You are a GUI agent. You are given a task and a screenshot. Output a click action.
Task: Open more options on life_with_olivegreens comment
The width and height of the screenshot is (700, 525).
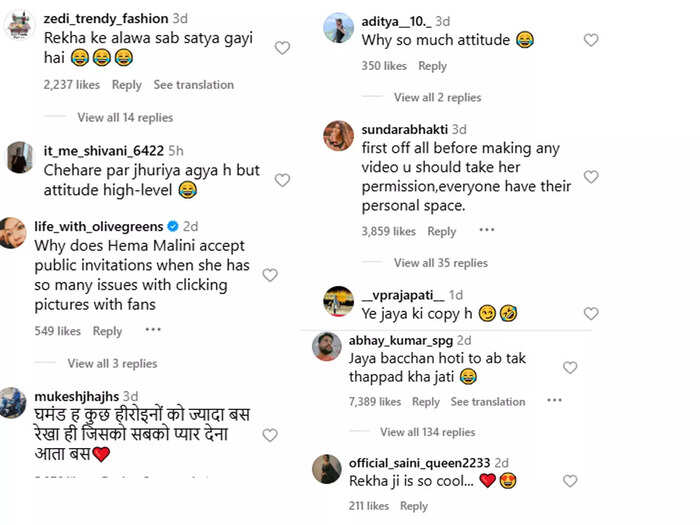(153, 330)
